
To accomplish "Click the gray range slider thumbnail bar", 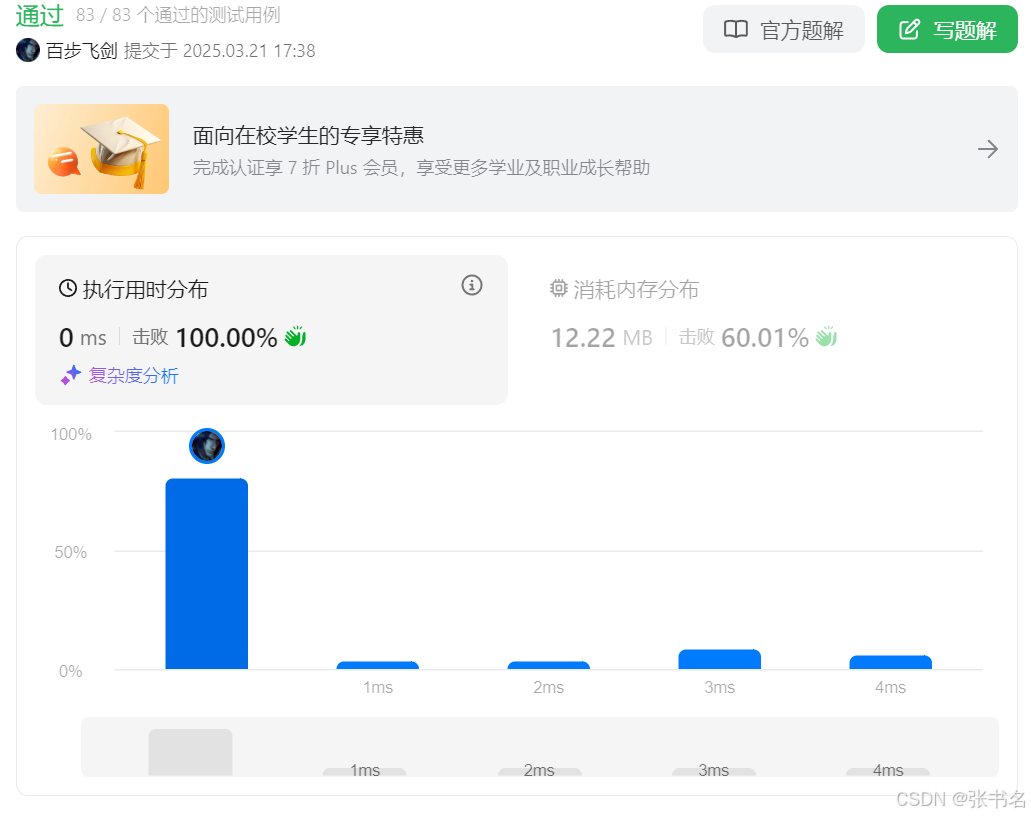I will 190,752.
